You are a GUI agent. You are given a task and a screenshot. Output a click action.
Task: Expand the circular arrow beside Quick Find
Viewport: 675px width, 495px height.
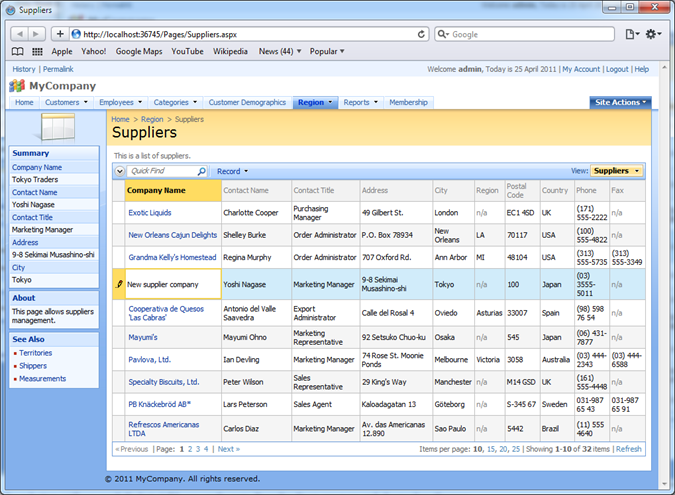tap(120, 172)
